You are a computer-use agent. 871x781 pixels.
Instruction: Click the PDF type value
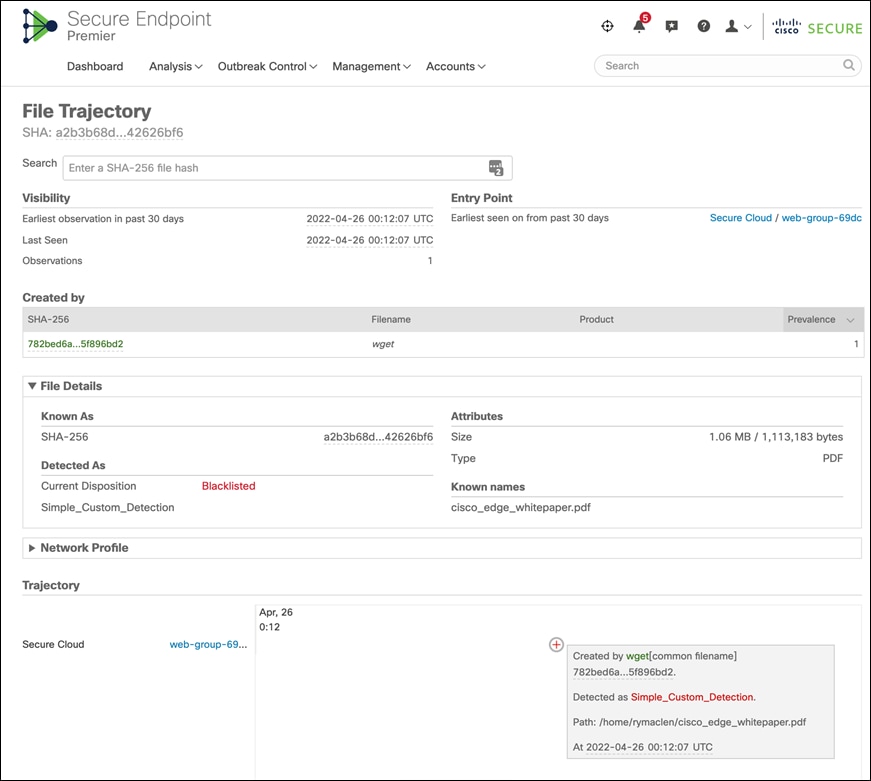point(833,458)
